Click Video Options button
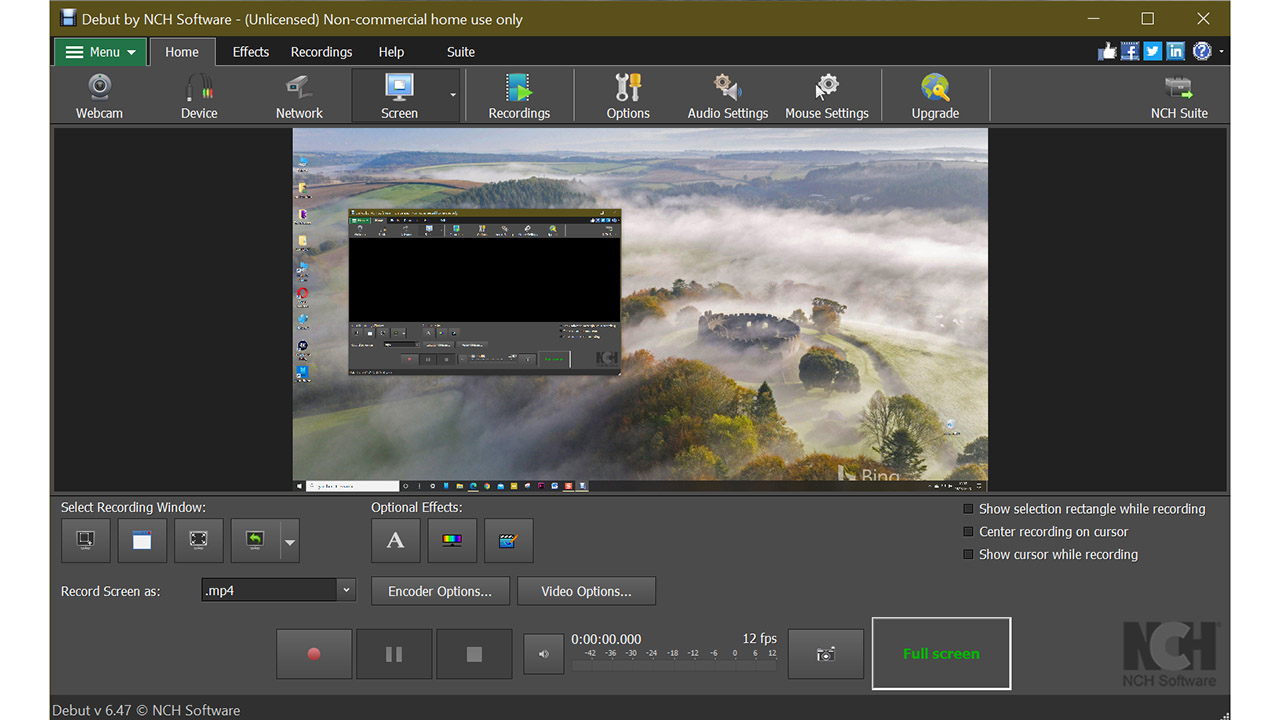Image resolution: width=1280 pixels, height=720 pixels. 586,591
